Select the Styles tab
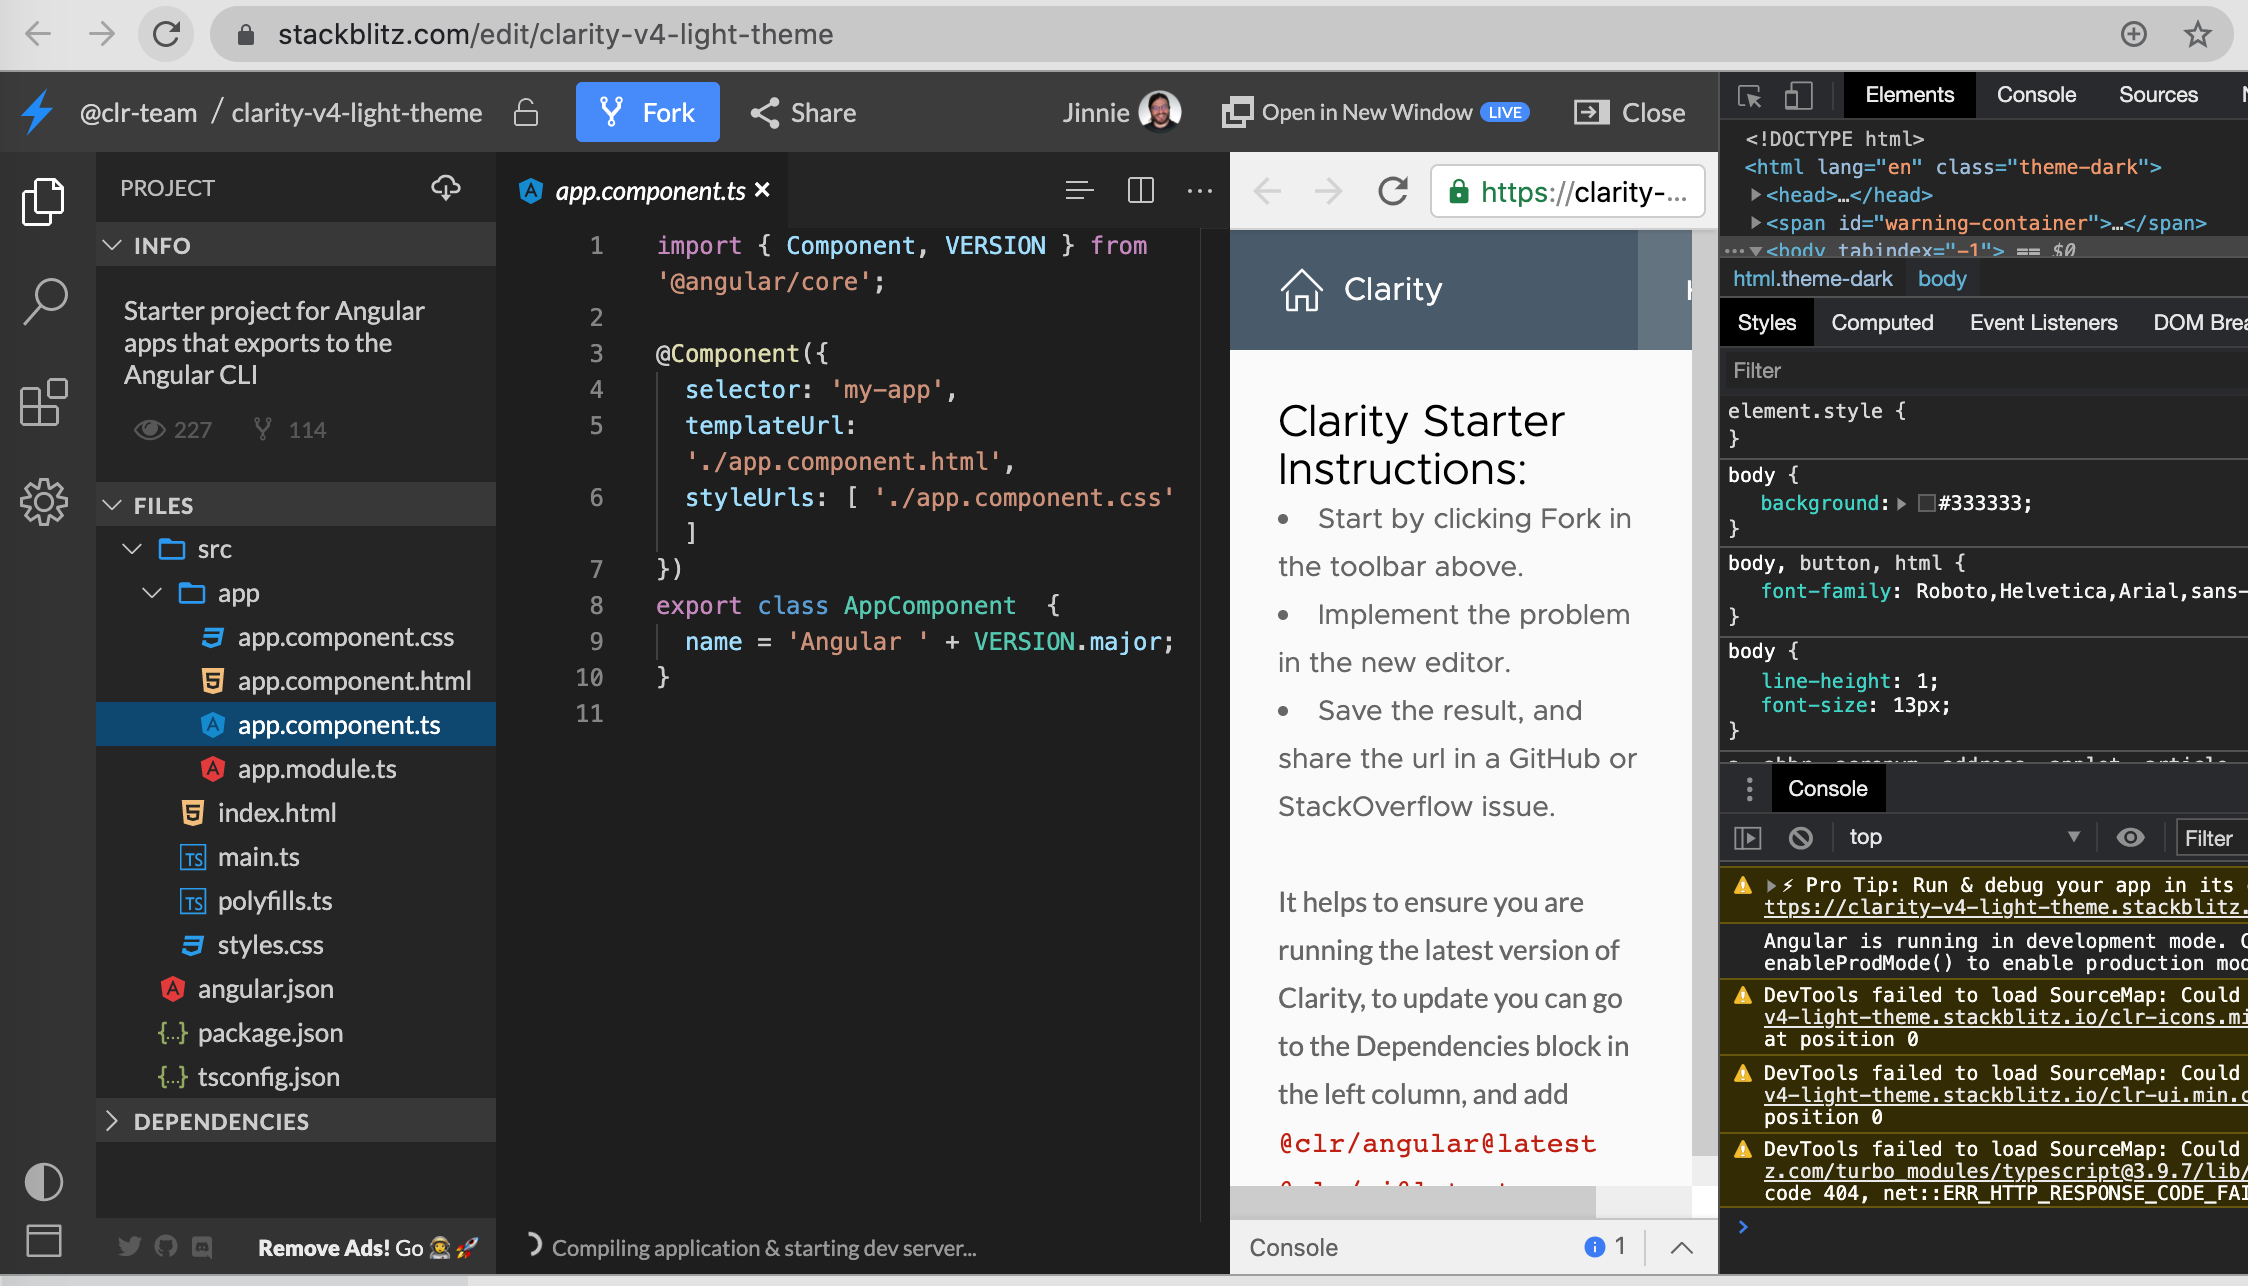Screen dimensions: 2248x1286 pyautogui.click(x=1766, y=322)
